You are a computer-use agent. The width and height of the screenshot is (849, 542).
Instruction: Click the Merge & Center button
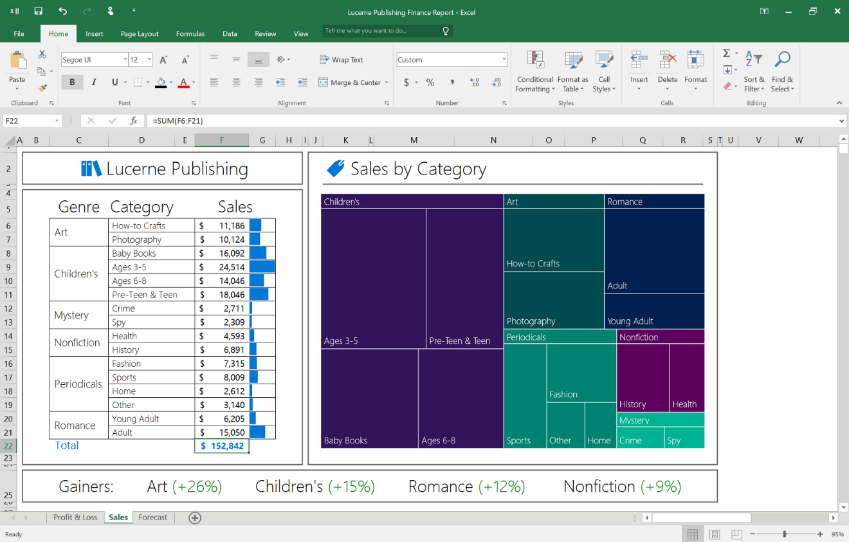pos(349,82)
